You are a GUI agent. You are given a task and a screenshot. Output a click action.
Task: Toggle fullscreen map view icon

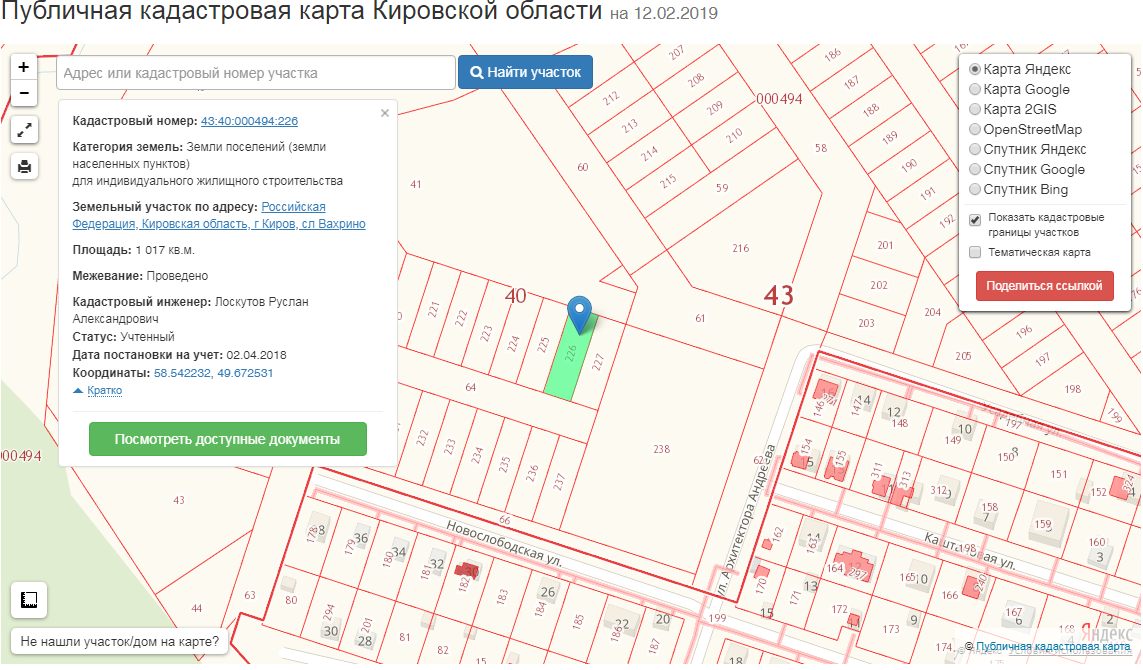[24, 129]
